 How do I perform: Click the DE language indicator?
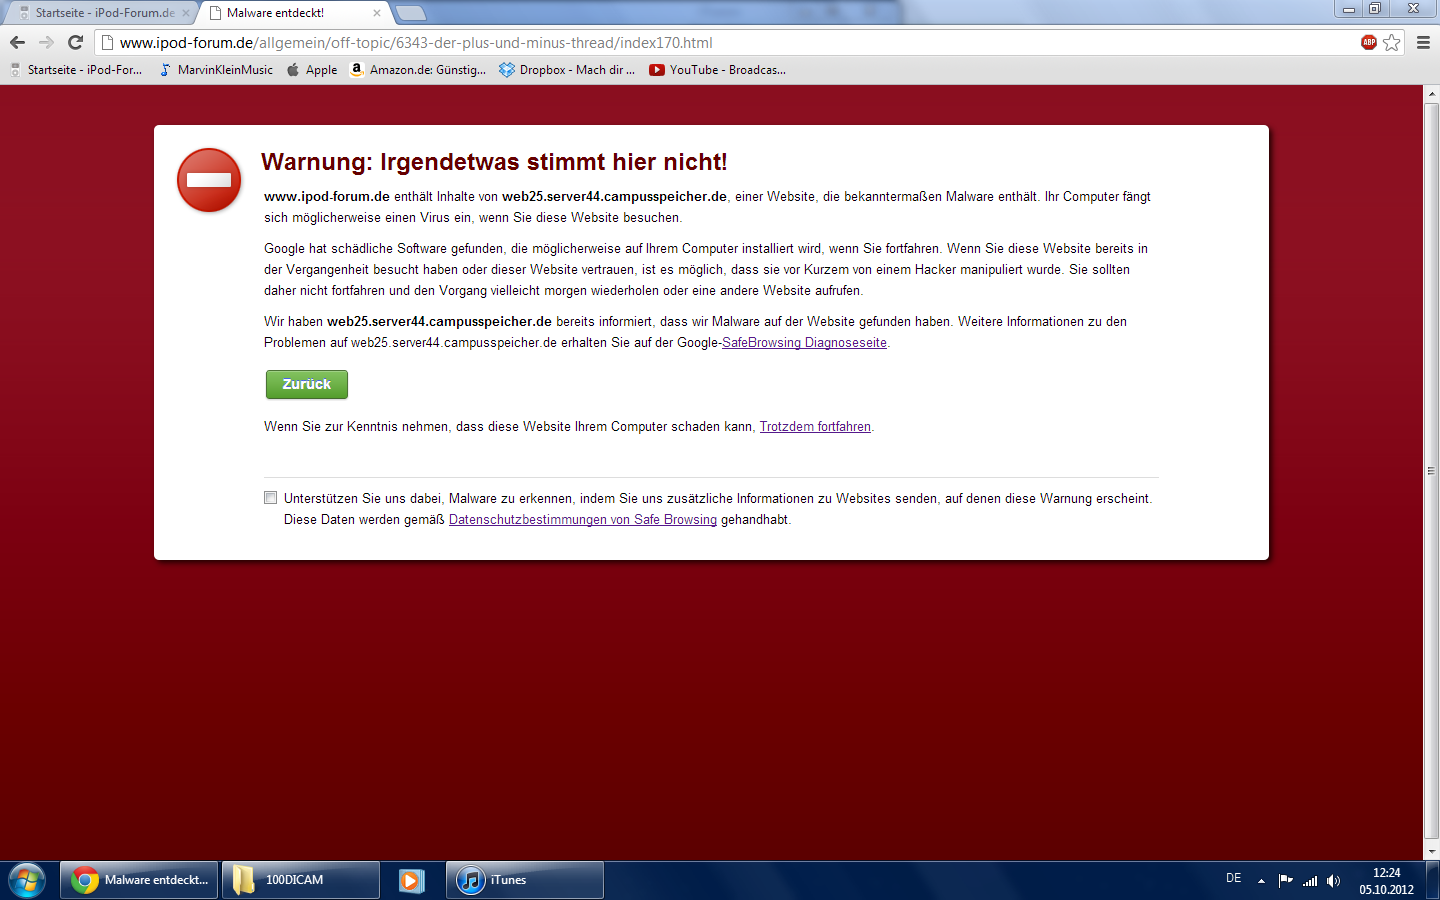(1234, 878)
